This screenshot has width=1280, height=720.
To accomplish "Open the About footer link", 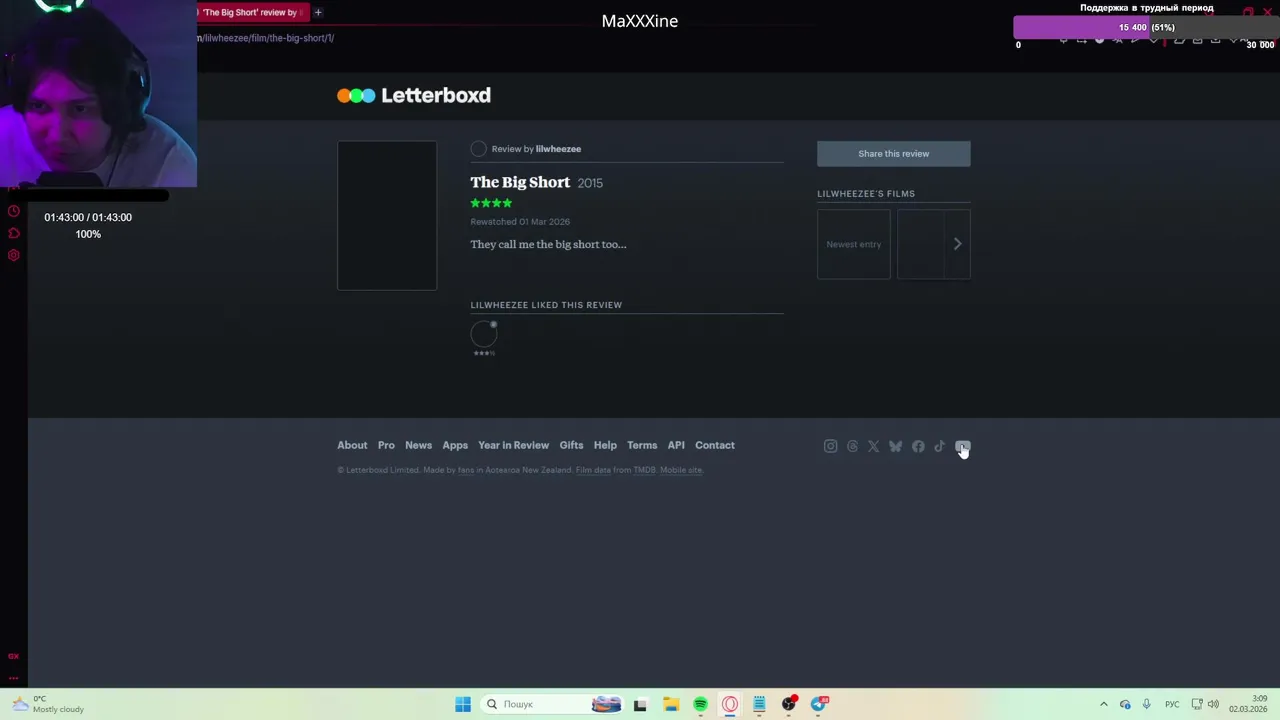I will 352,445.
